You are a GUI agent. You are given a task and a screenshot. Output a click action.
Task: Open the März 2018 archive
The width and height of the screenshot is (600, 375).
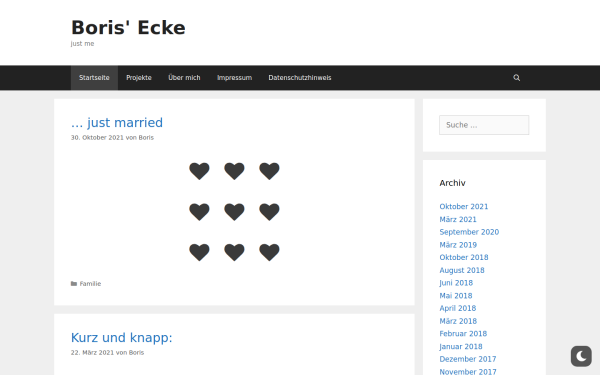tap(458, 321)
